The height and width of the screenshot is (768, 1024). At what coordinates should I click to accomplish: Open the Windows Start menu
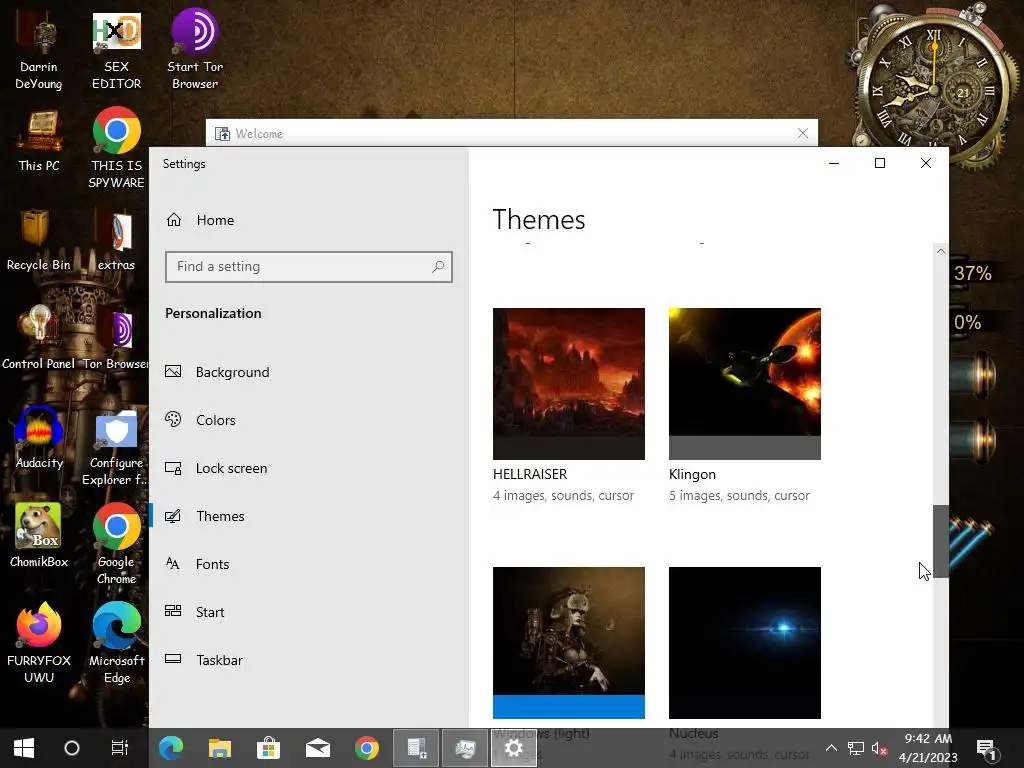coord(24,748)
